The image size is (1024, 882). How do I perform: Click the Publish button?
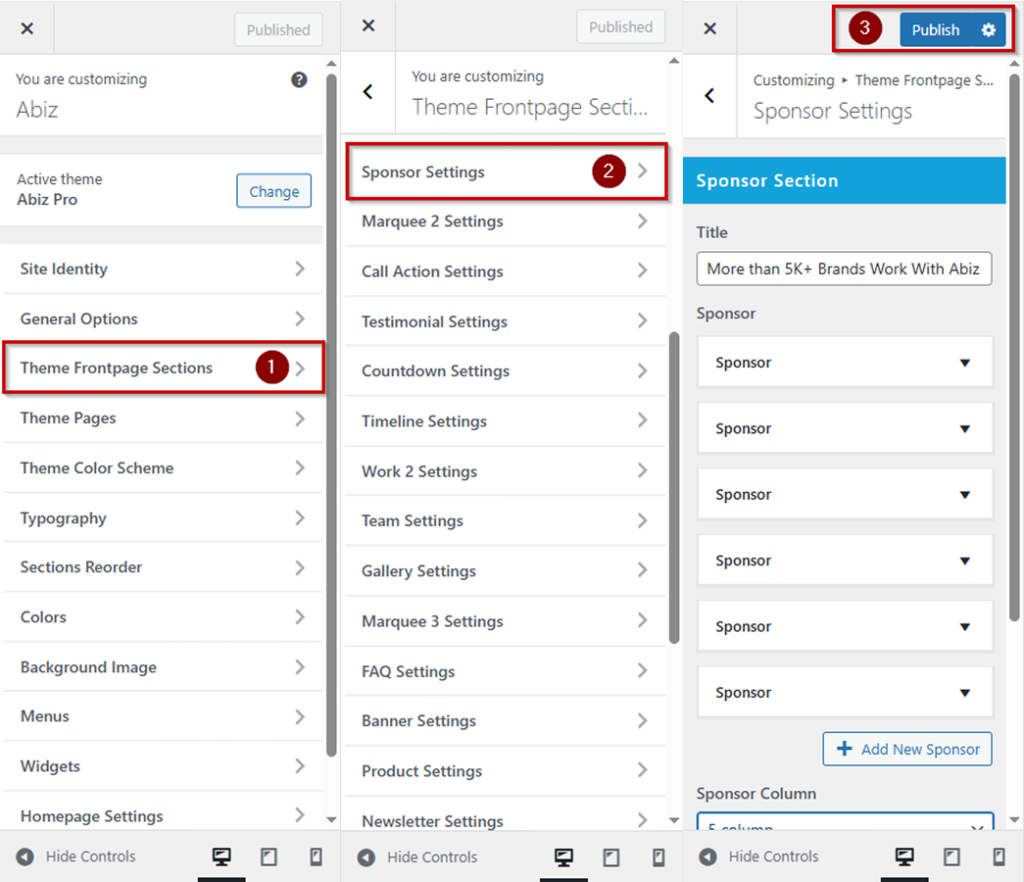tap(935, 30)
